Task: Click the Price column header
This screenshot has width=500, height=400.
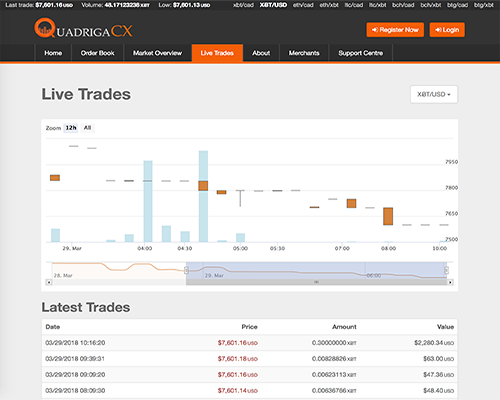Action: click(249, 327)
